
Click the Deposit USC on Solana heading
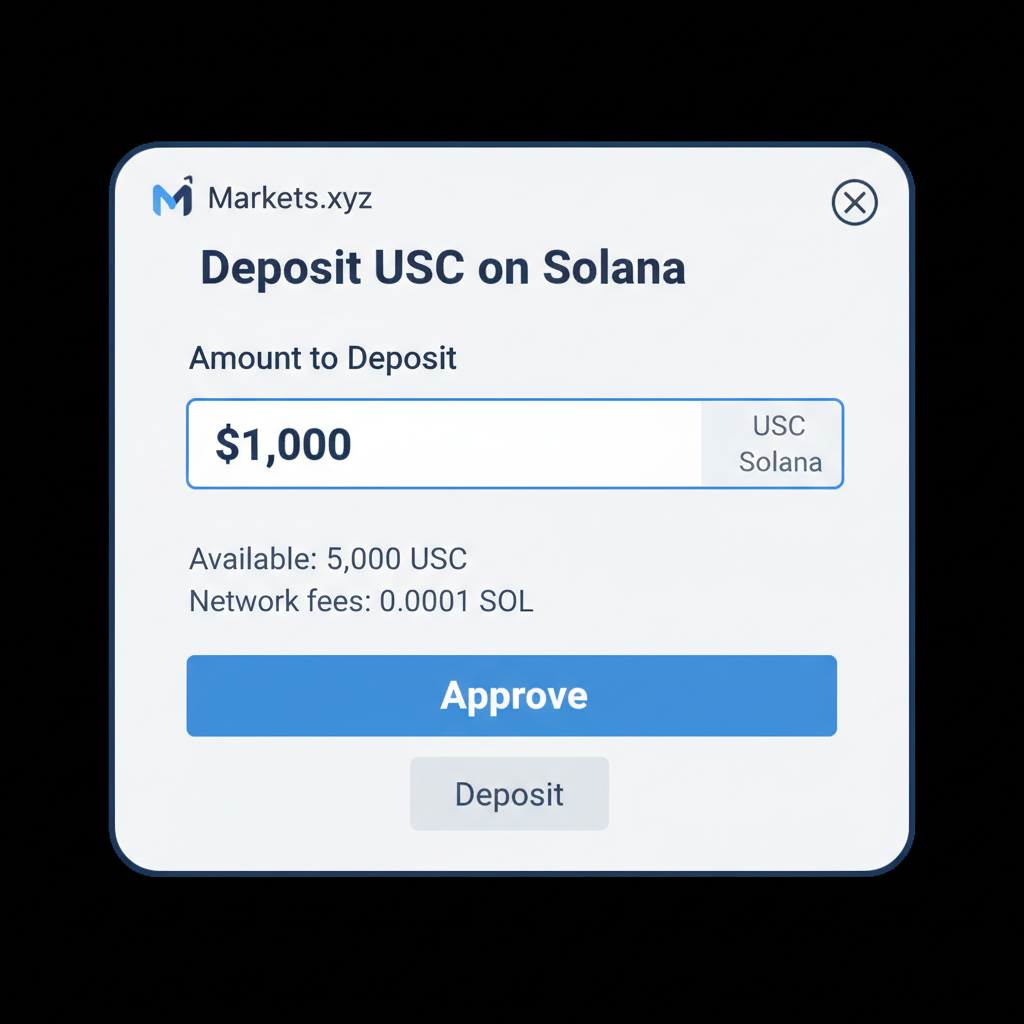pyautogui.click(x=442, y=267)
